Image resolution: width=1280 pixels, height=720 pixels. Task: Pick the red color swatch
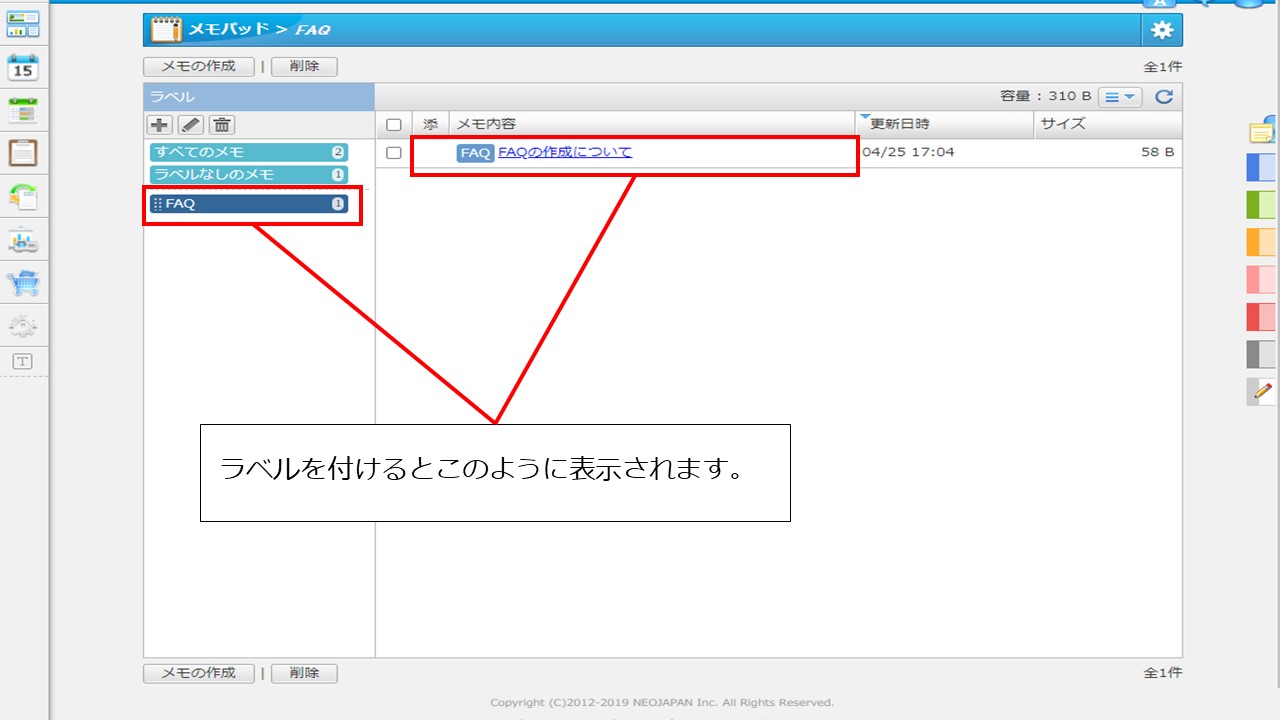coord(1262,317)
